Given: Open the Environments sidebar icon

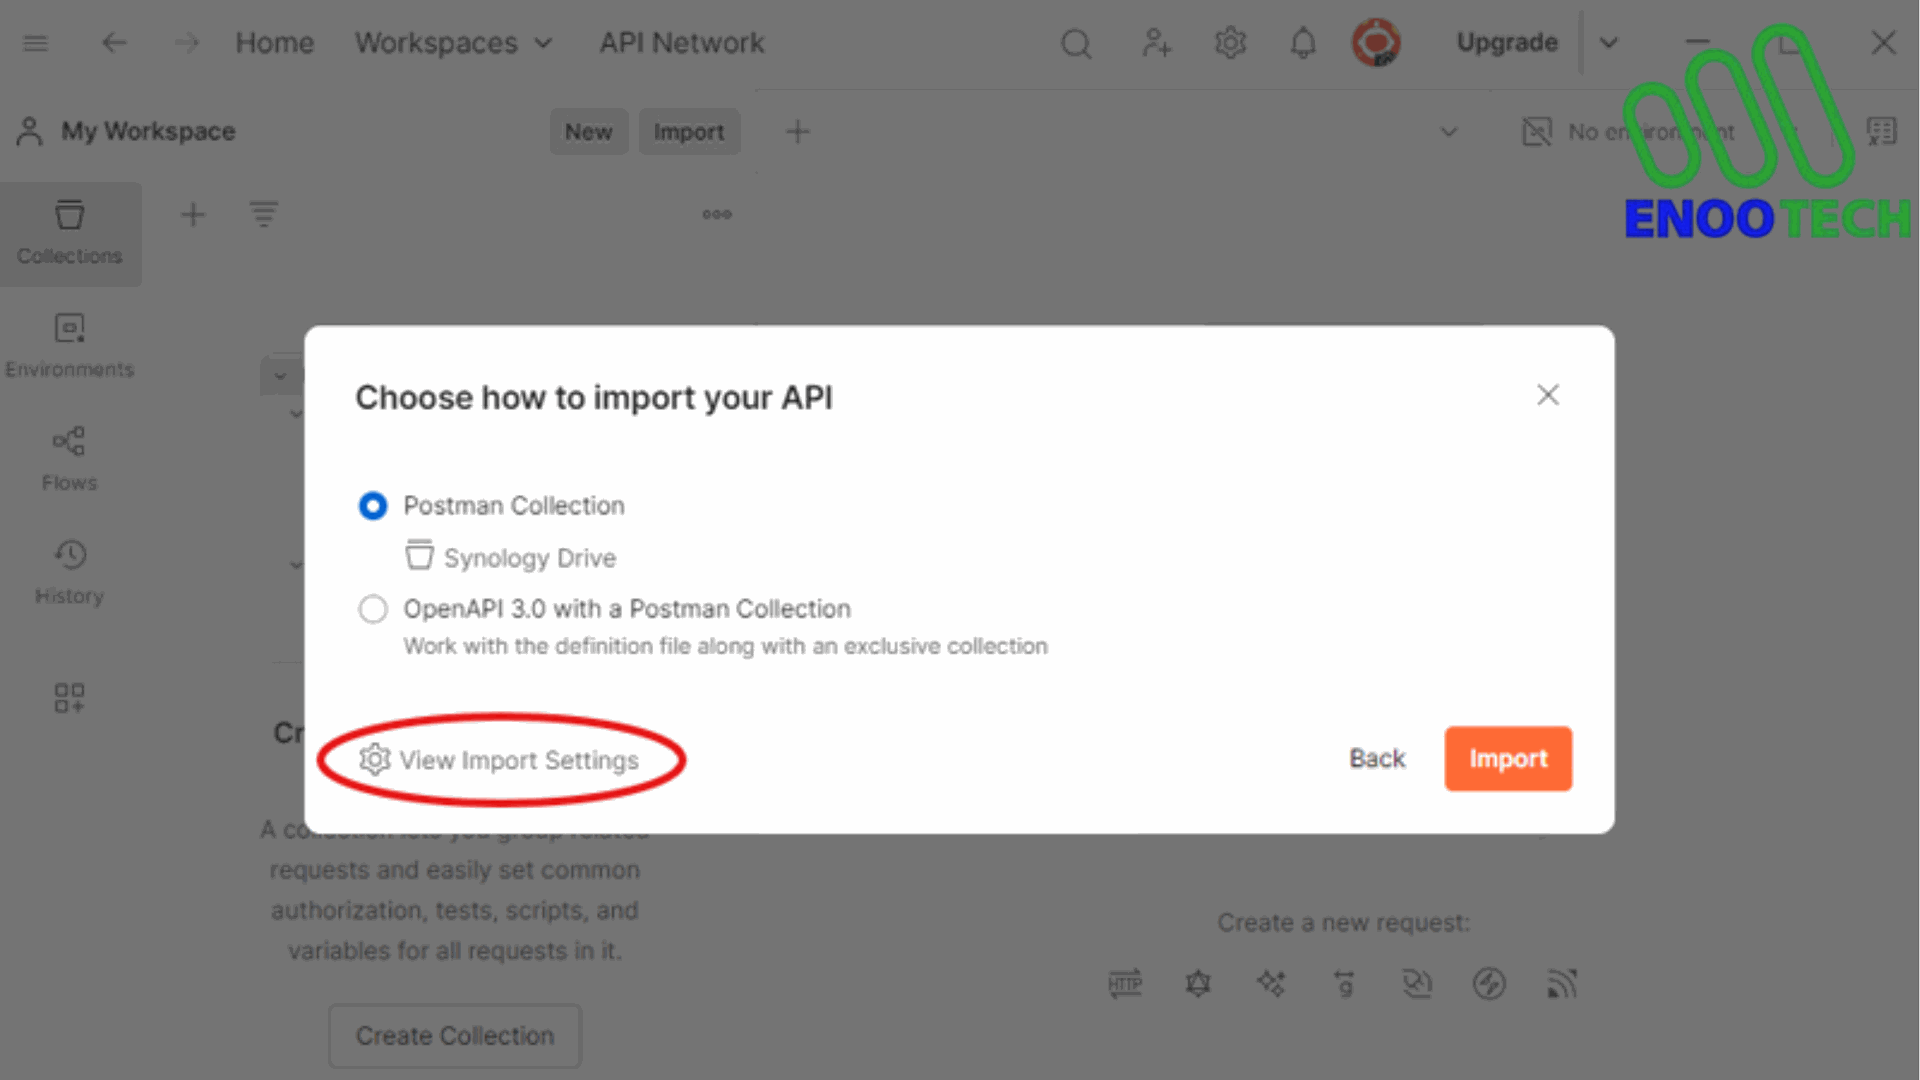Looking at the screenshot, I should (69, 346).
